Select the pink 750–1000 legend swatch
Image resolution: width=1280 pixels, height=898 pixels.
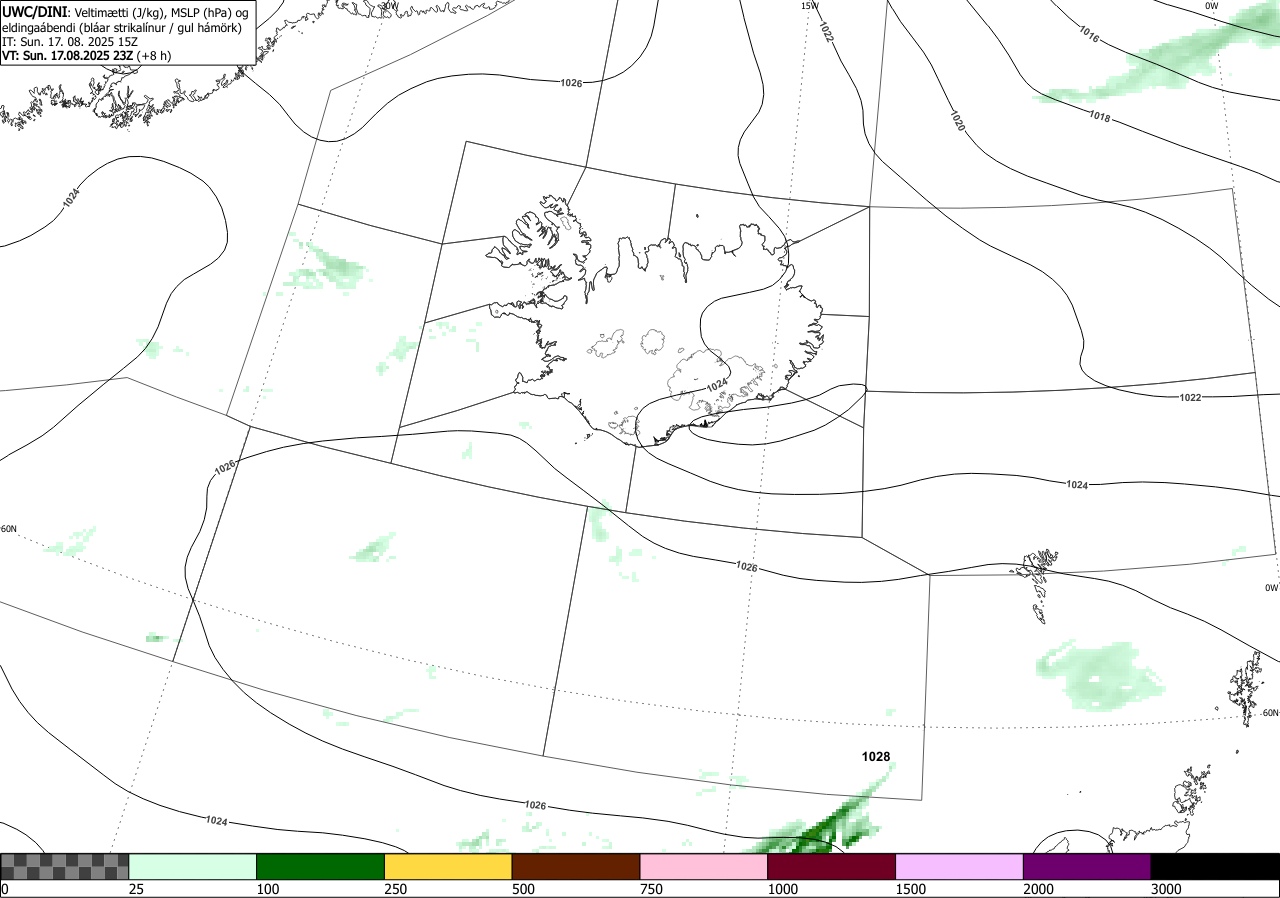704,866
